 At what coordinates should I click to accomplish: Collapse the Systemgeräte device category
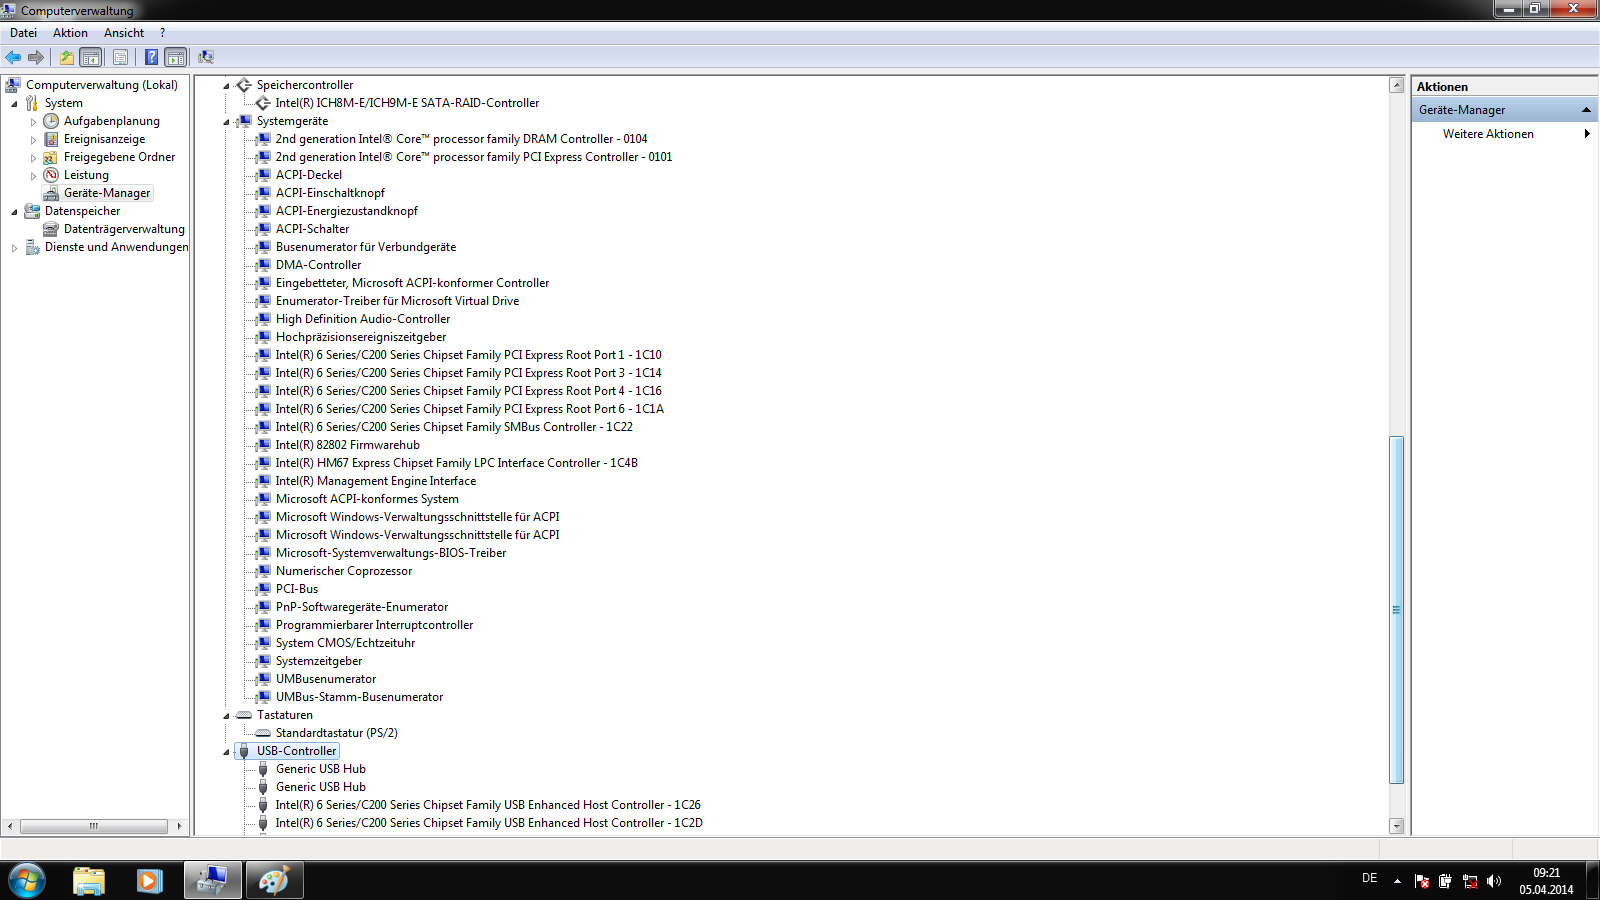click(x=226, y=122)
